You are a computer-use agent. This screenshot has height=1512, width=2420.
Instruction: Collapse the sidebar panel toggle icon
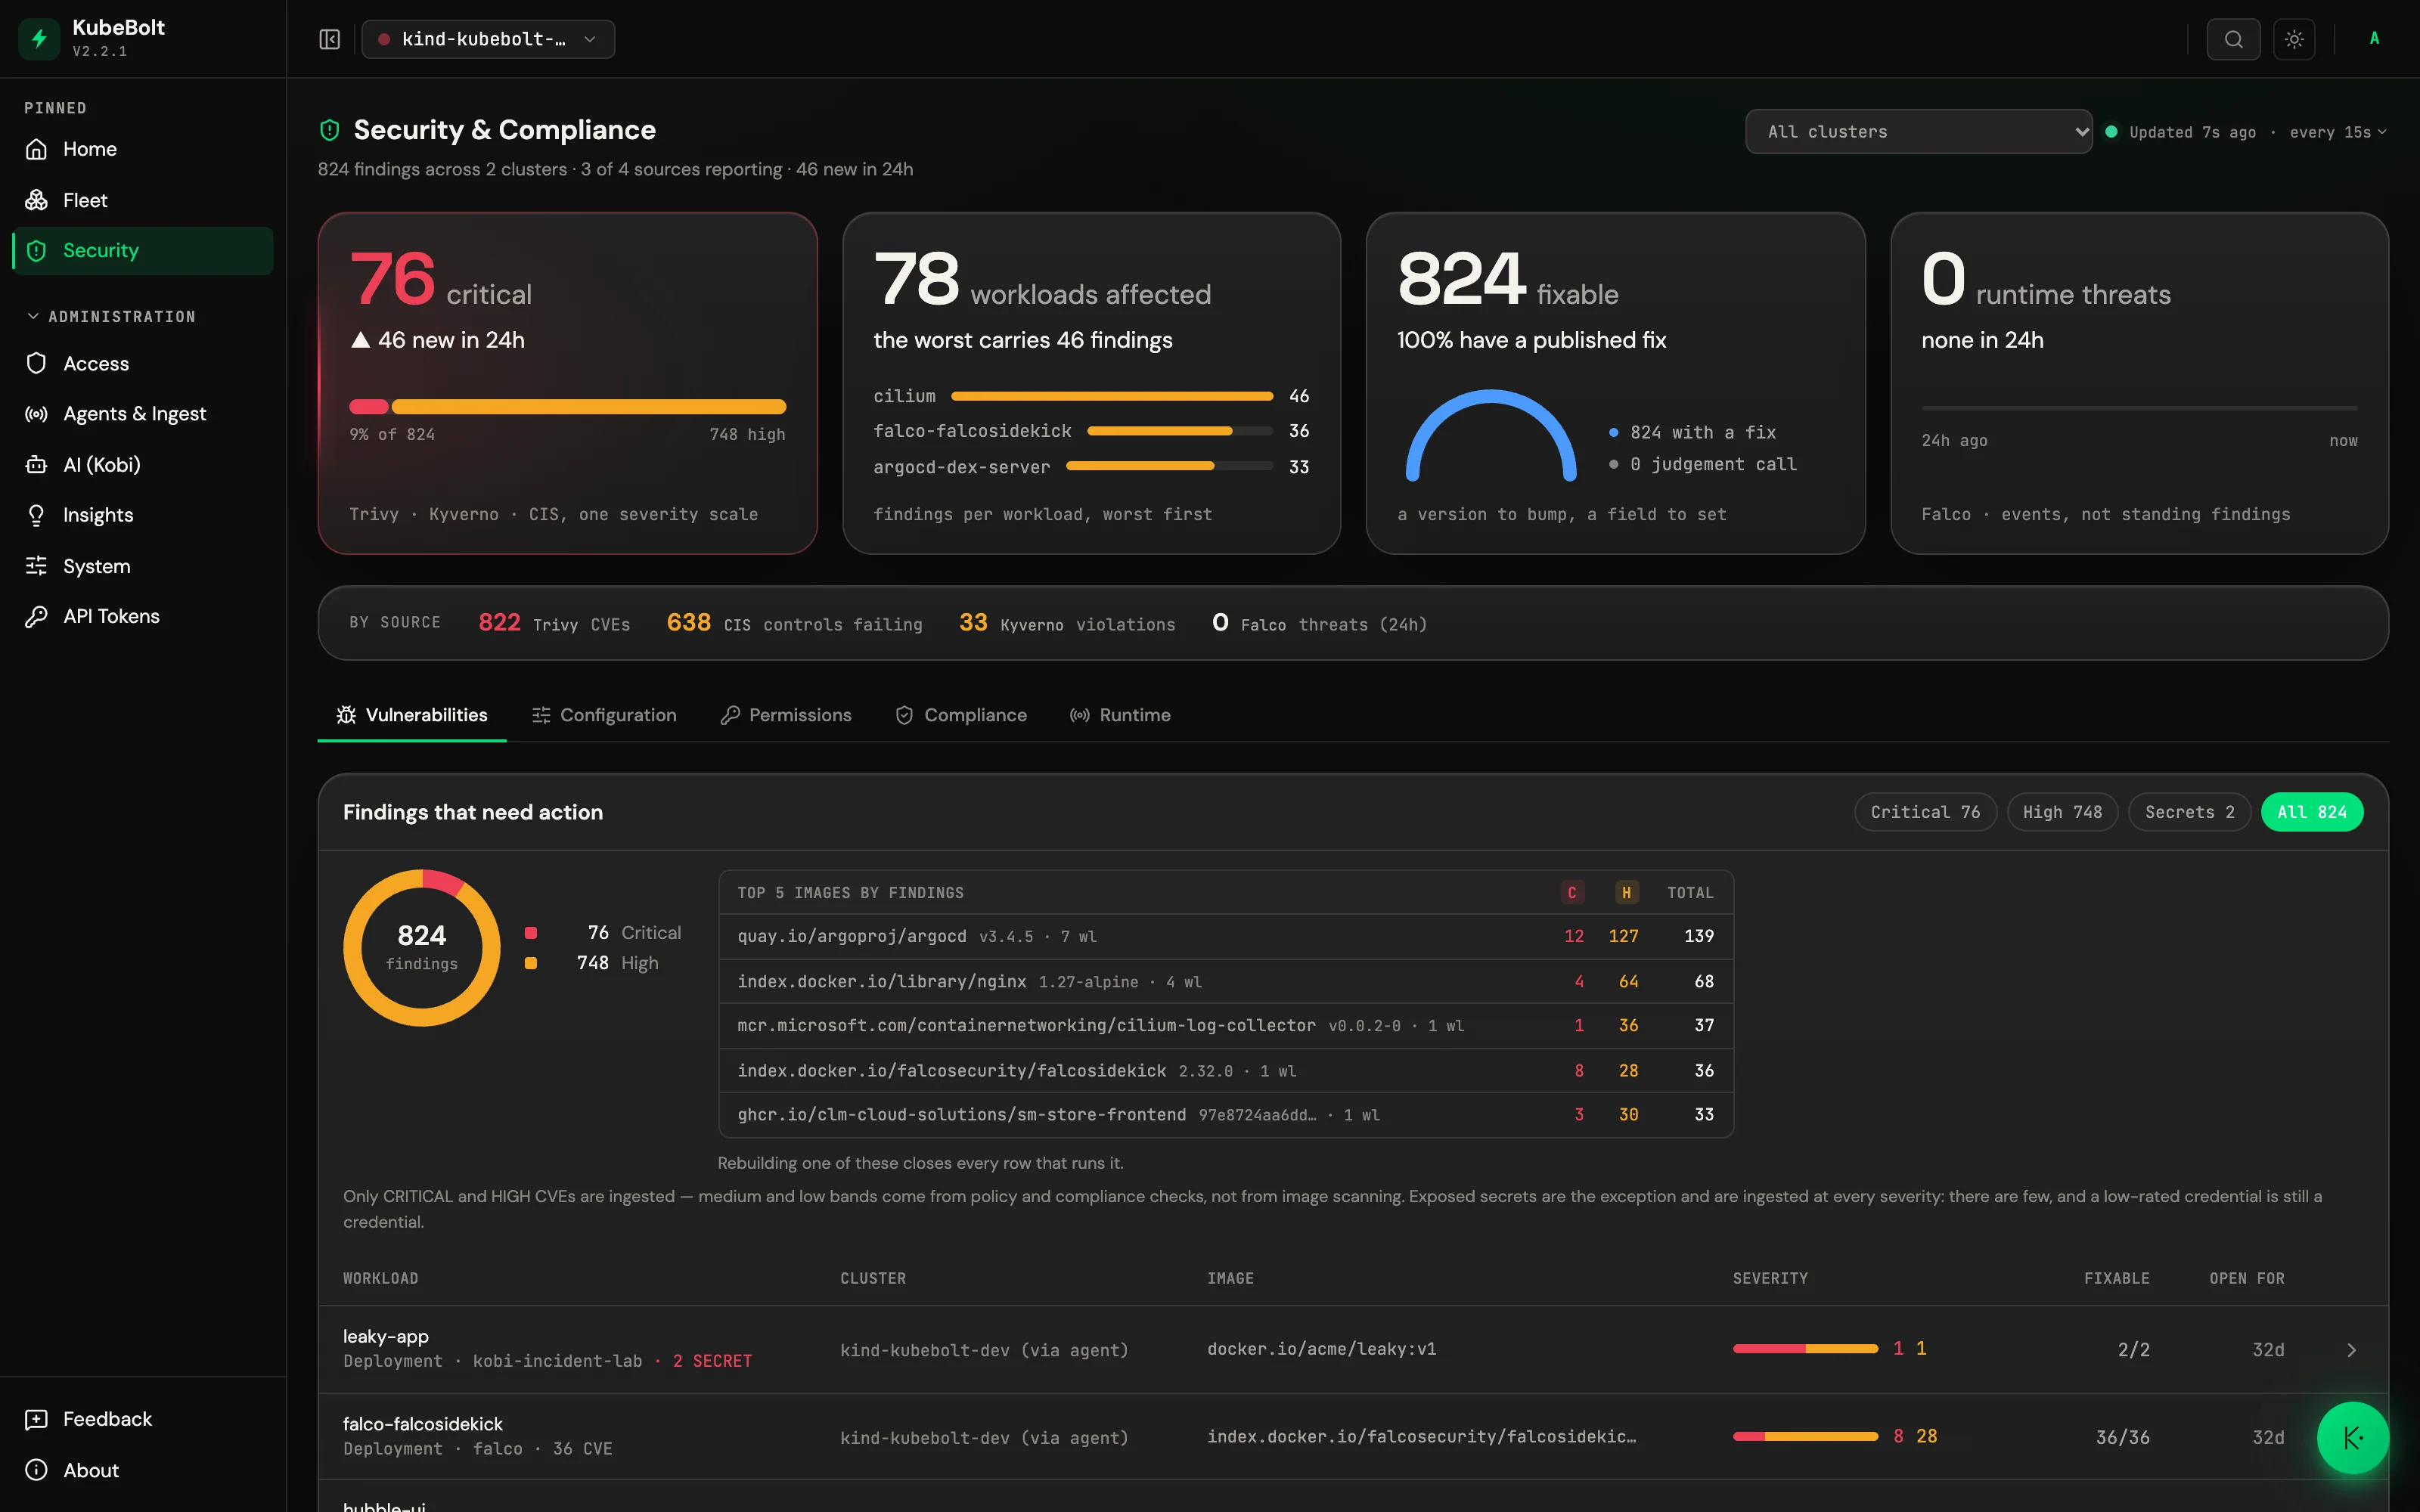(329, 39)
